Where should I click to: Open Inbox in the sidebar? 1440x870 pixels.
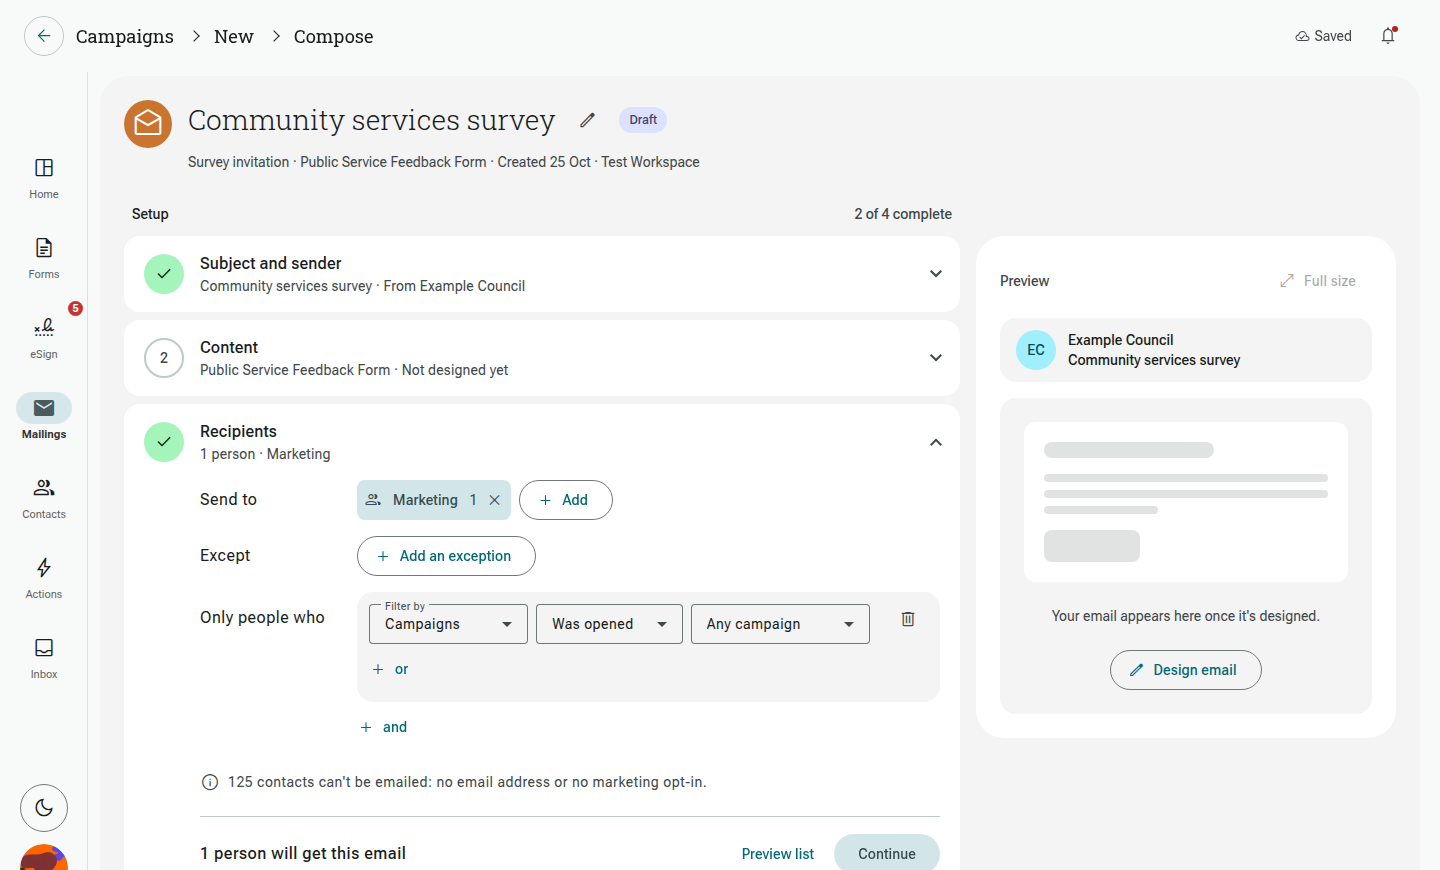coord(44,658)
